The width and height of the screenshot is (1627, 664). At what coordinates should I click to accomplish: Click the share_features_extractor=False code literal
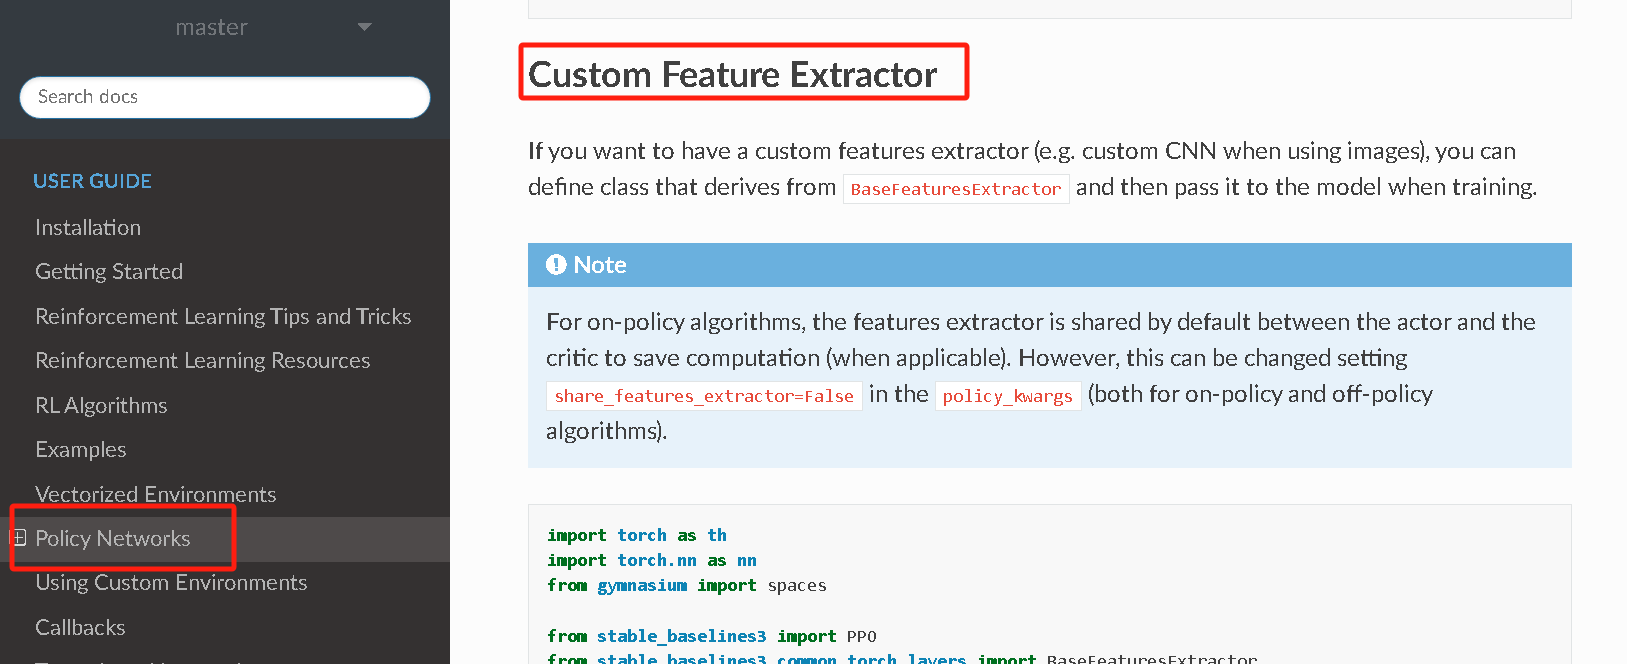(704, 396)
